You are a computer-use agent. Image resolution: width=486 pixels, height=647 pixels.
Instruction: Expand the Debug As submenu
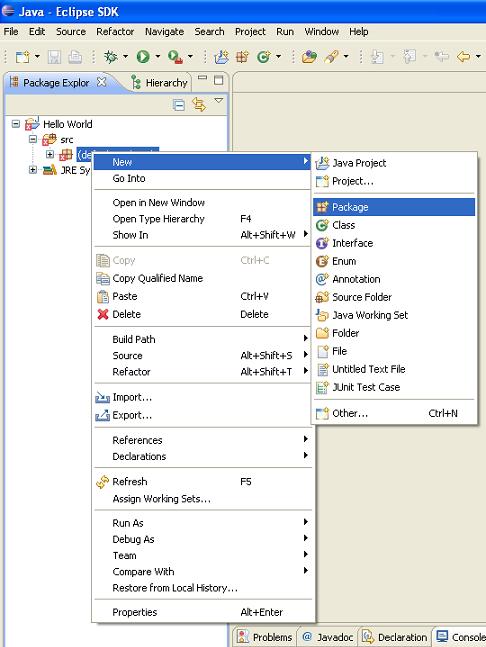202,539
